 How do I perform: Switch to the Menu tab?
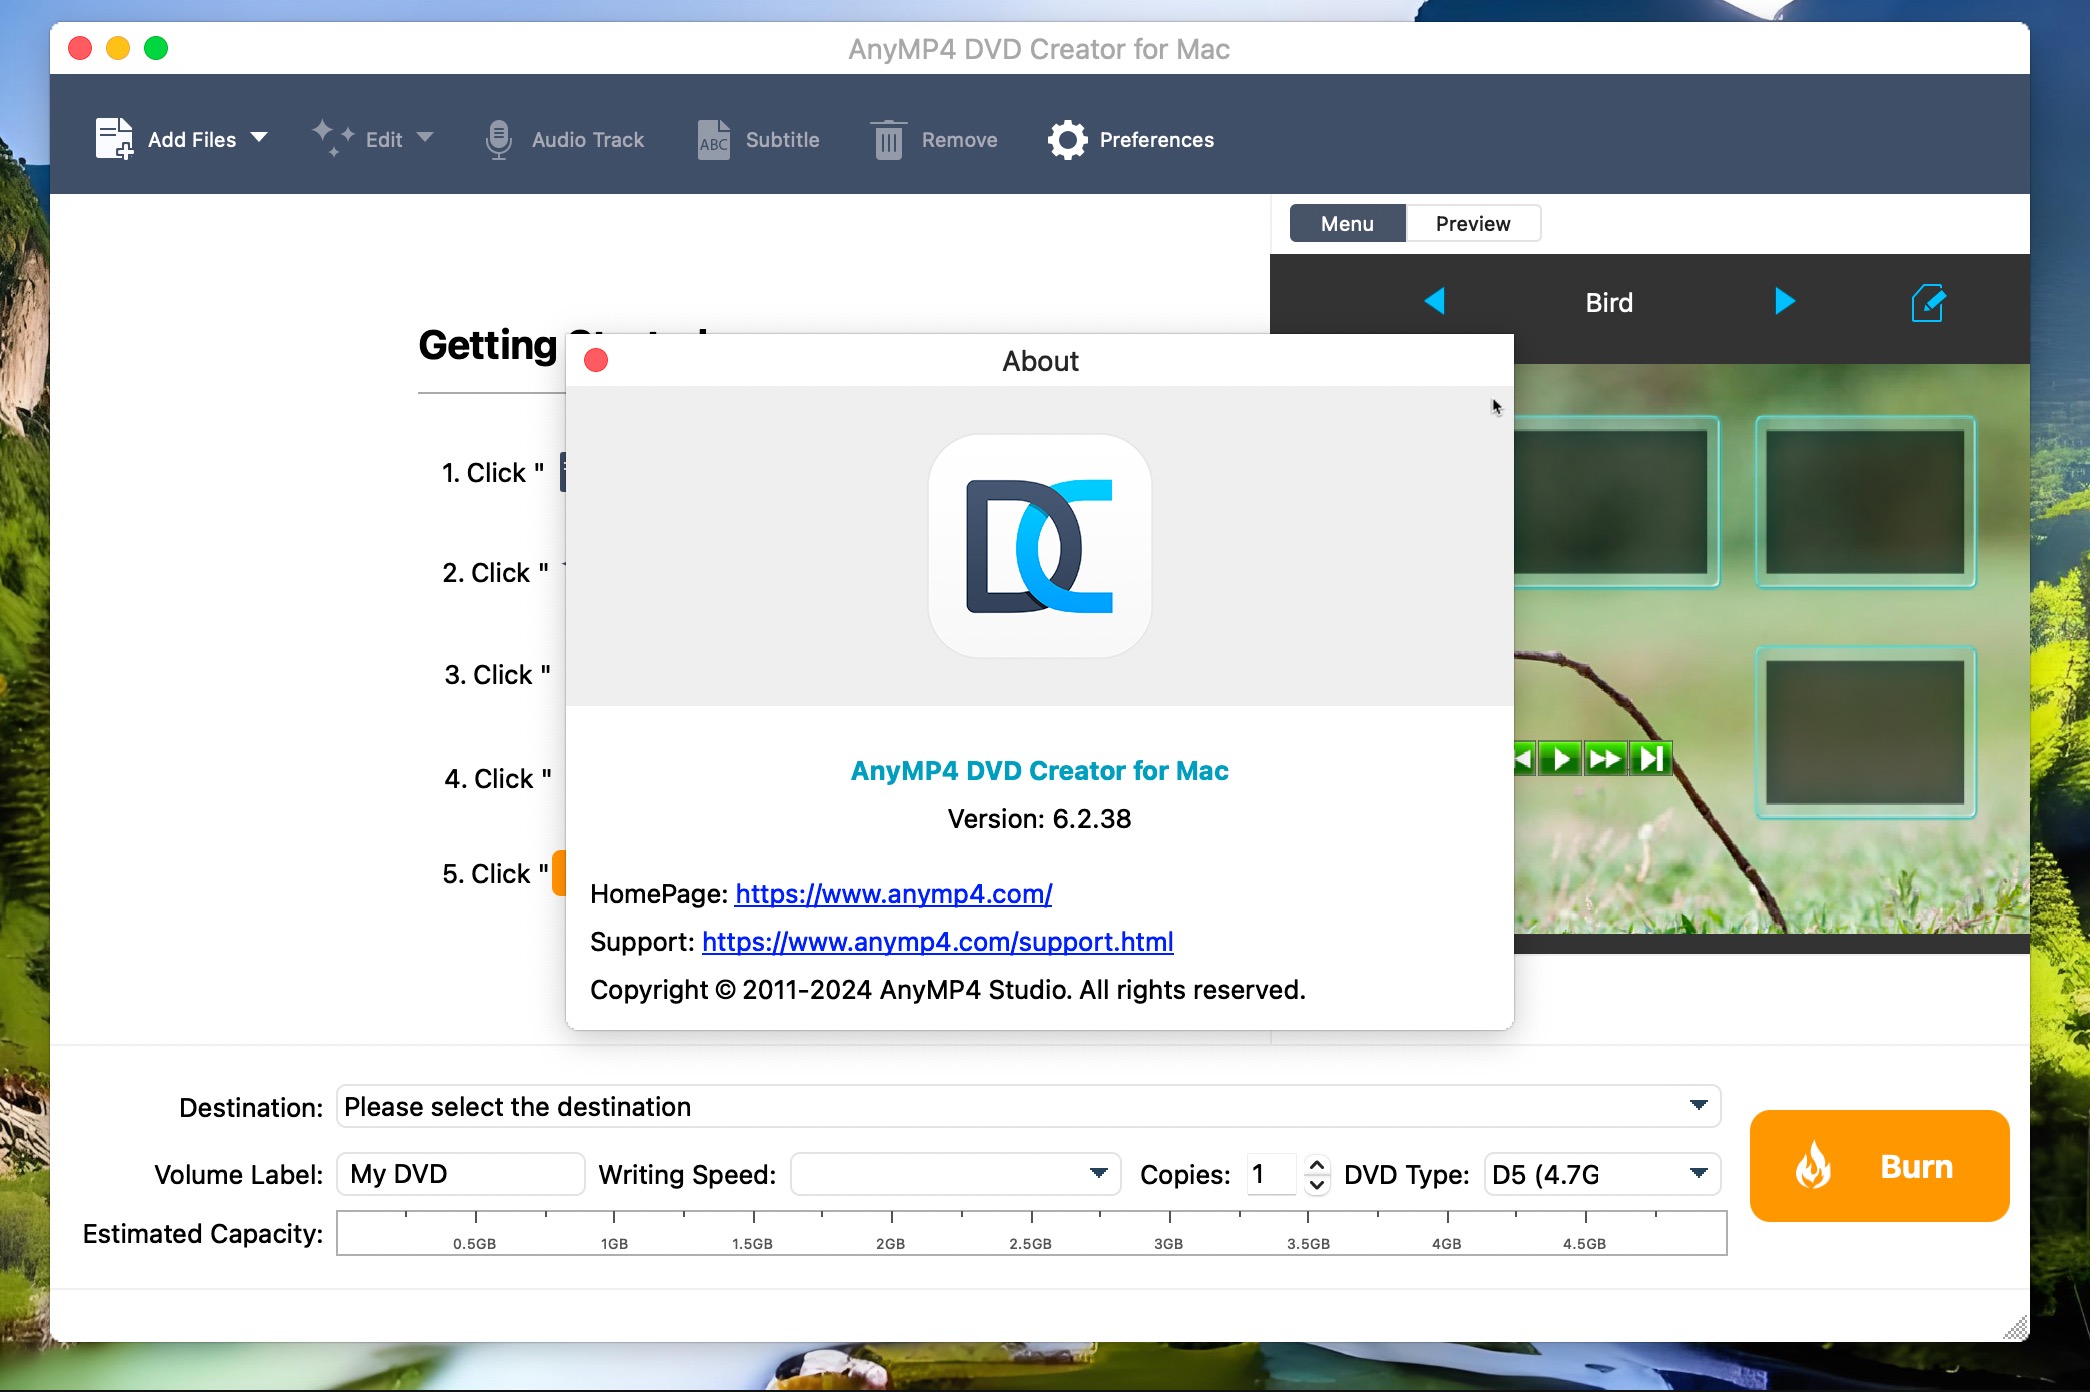point(1347,224)
